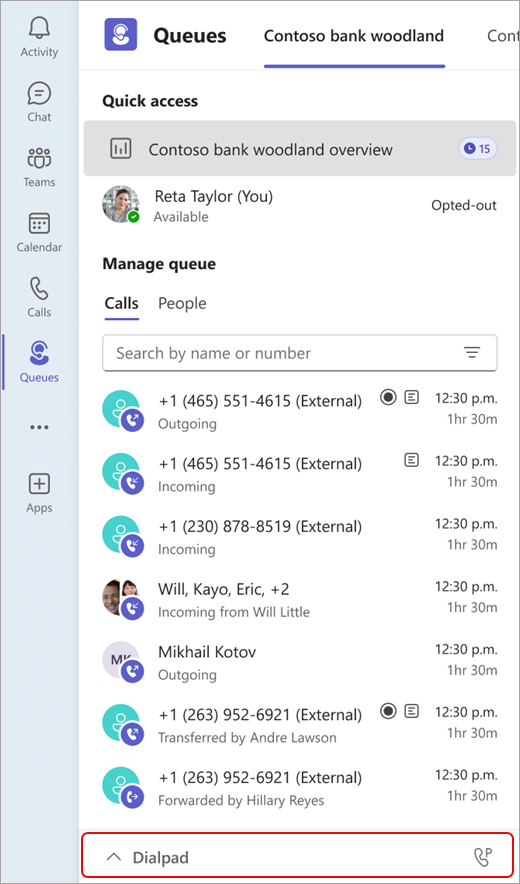Click the overview chart icon
Screen dimensions: 520x884
click(x=120, y=149)
